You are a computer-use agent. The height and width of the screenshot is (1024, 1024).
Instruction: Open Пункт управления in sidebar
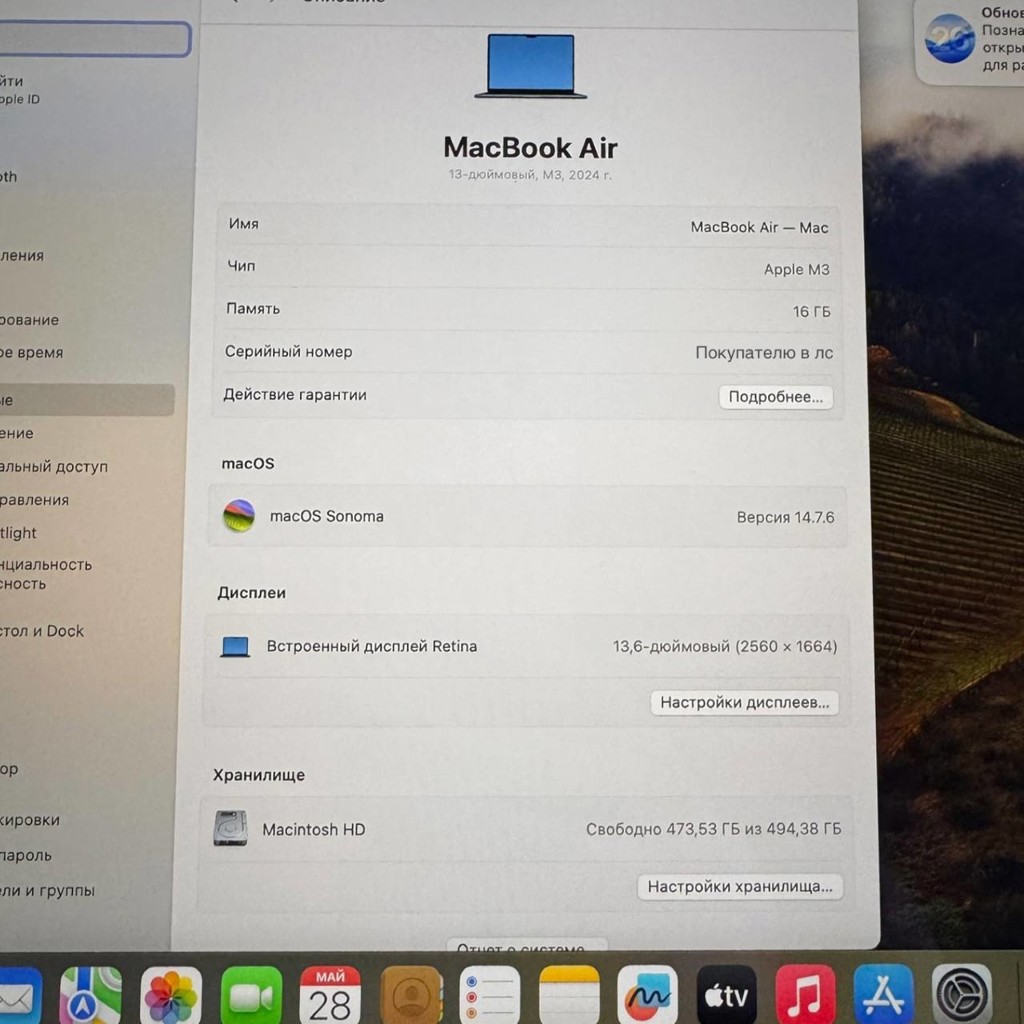click(34, 500)
